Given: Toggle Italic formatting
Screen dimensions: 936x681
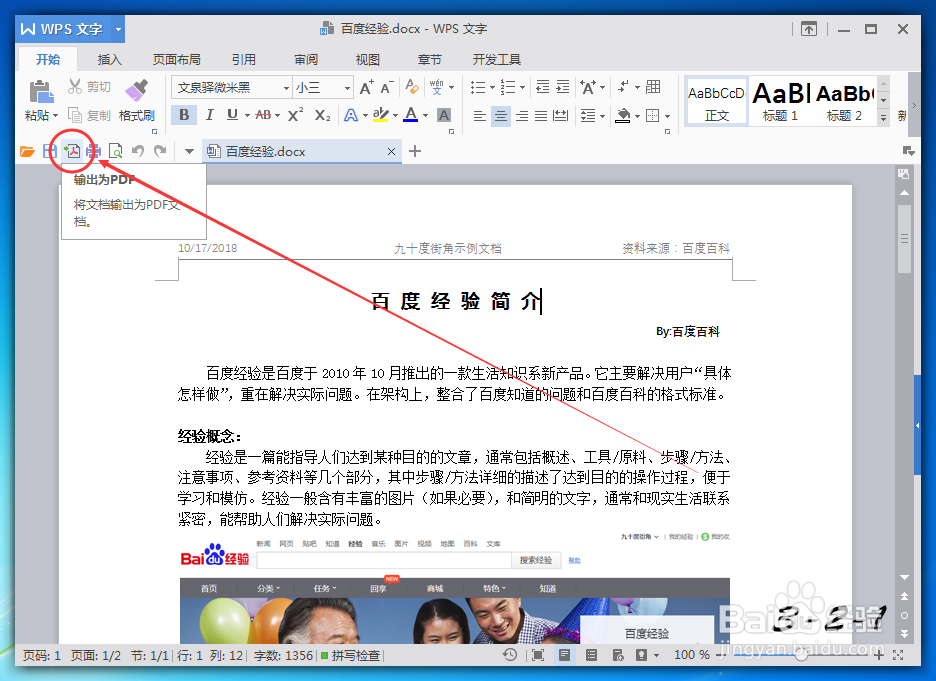Looking at the screenshot, I should pyautogui.click(x=210, y=115).
